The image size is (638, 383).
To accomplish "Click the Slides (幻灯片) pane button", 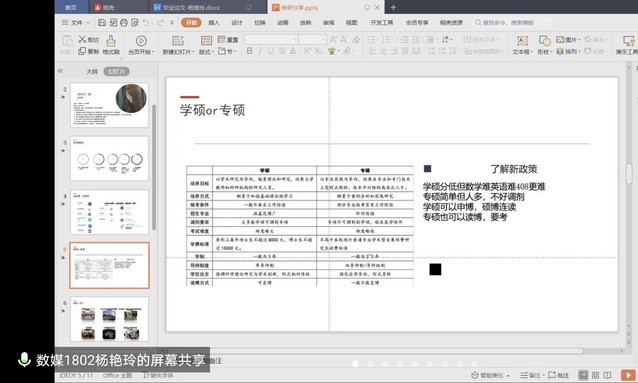I will pyautogui.click(x=116, y=71).
